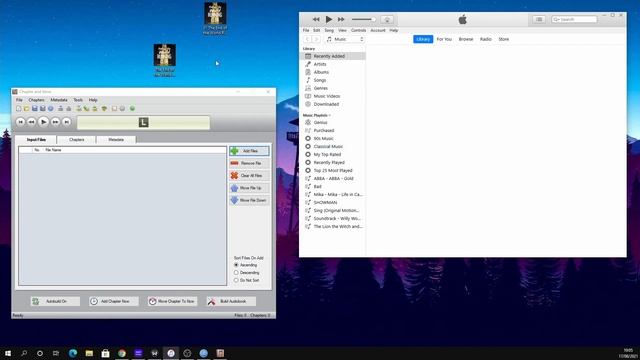Viewport: 640px width, 360px height.
Task: Click the iTunes forward navigation arrow
Action: 316,39
